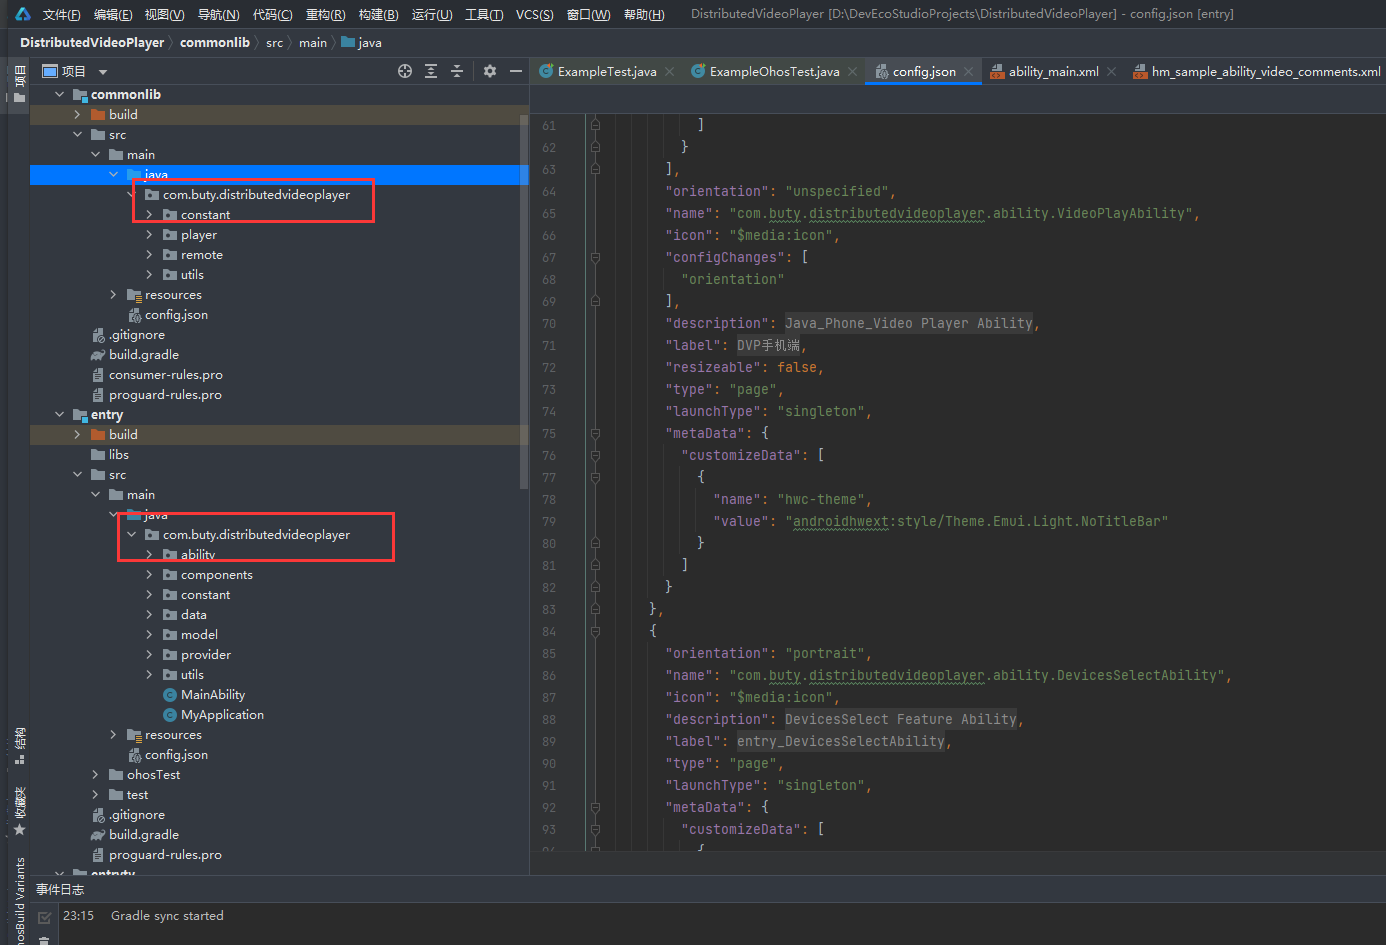Screen dimensions: 1386x945
Task: Open the 帮助(H) menu
Action: pos(644,14)
